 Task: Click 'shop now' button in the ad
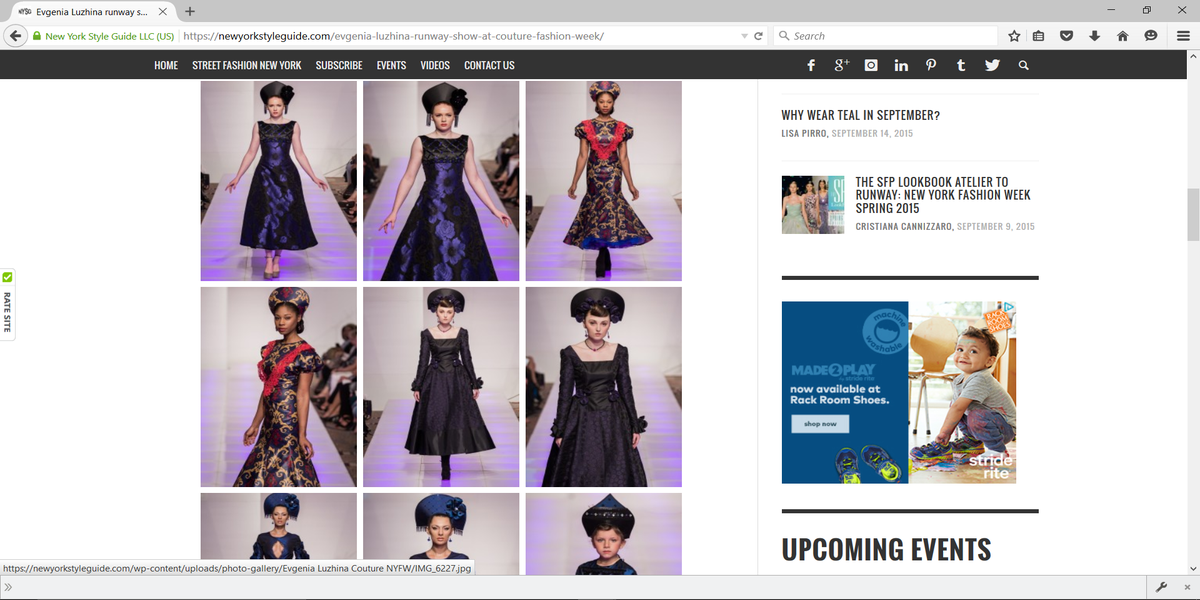click(820, 424)
